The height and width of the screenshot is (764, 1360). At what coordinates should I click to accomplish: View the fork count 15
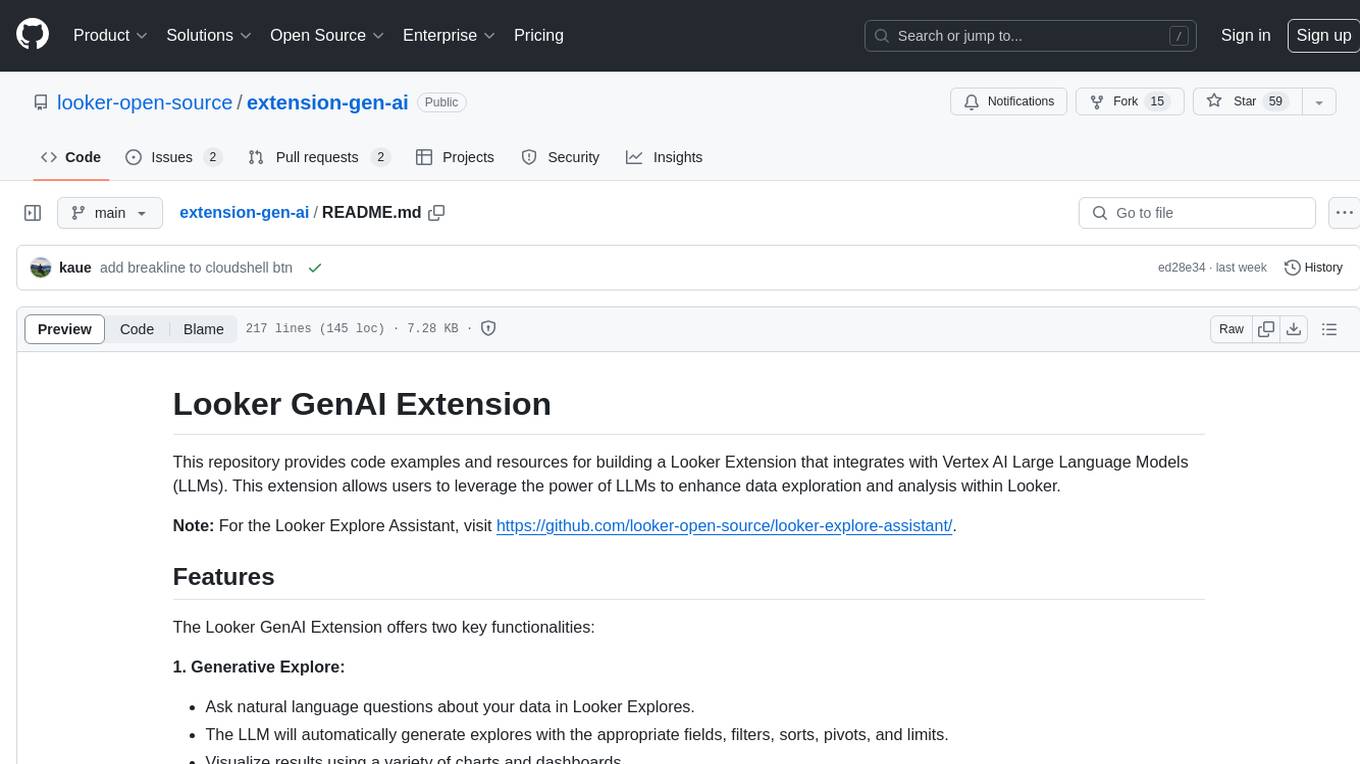tap(1157, 102)
